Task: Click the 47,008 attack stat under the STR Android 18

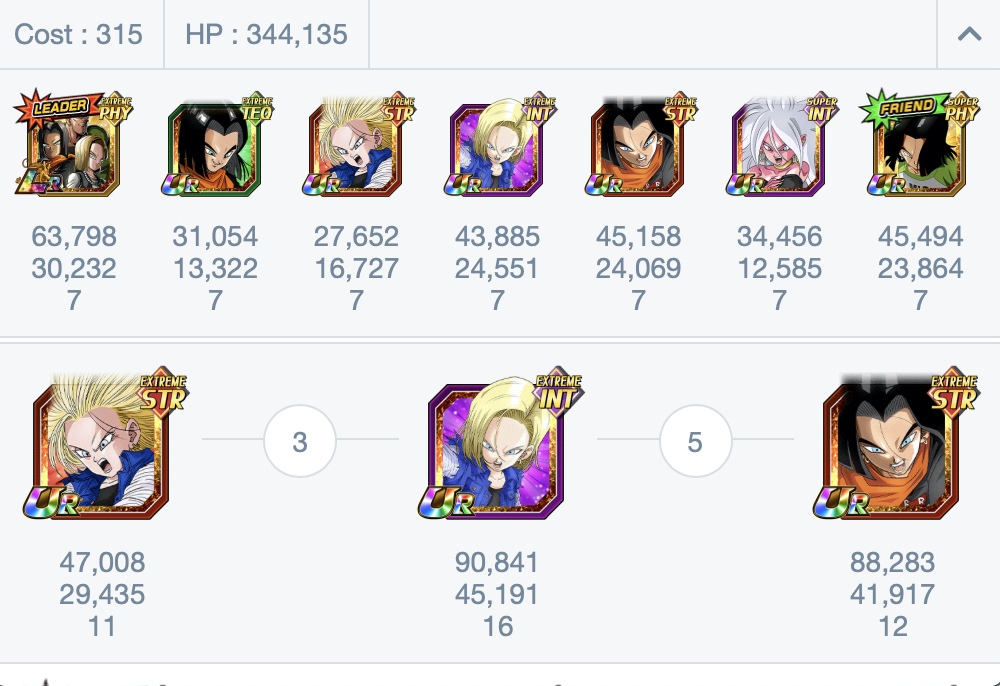Action: pyautogui.click(x=102, y=562)
